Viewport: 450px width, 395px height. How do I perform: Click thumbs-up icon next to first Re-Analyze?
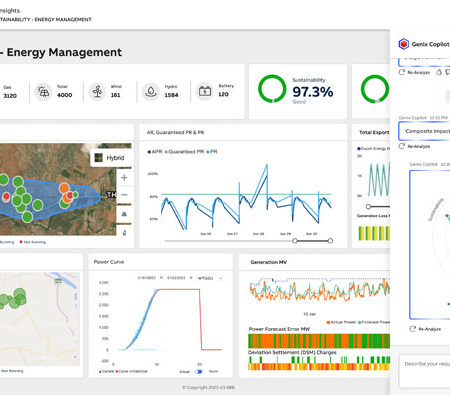(439, 72)
